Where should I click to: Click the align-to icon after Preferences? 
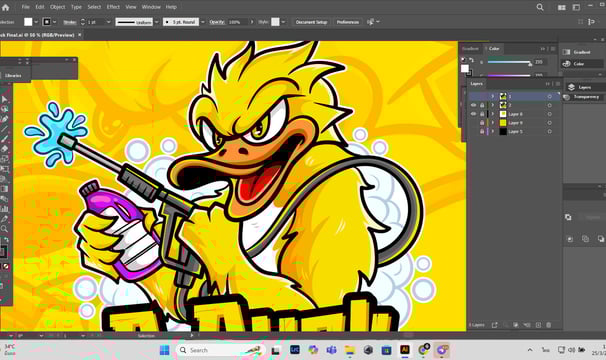pos(370,22)
